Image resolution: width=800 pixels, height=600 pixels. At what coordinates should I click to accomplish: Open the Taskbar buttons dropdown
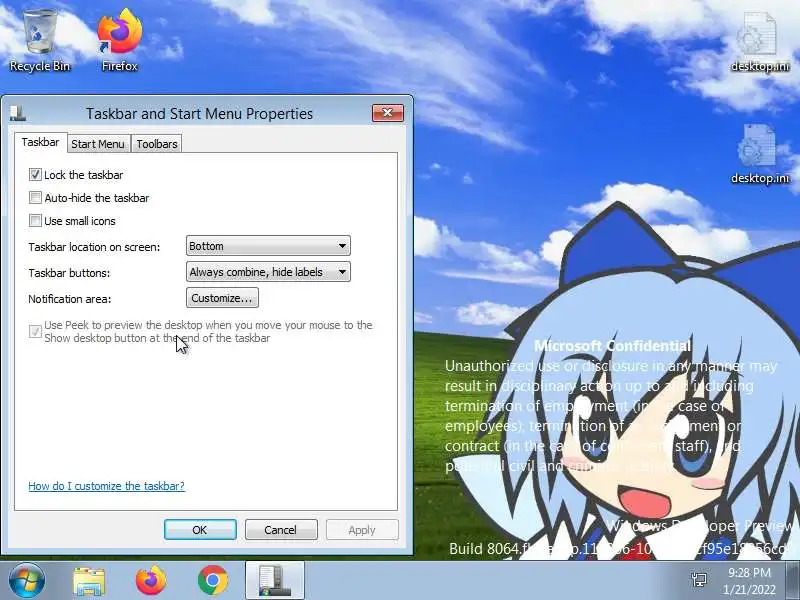tap(268, 272)
